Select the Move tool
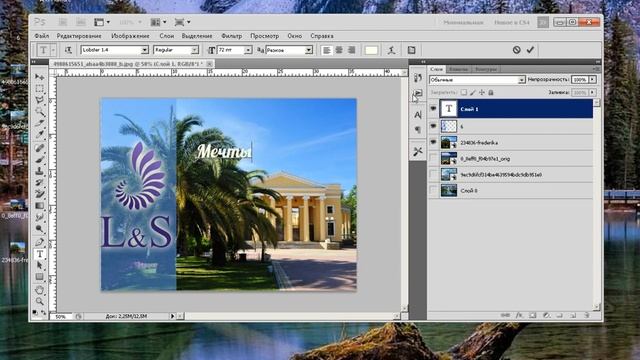The width and height of the screenshot is (640, 360). pos(40,77)
